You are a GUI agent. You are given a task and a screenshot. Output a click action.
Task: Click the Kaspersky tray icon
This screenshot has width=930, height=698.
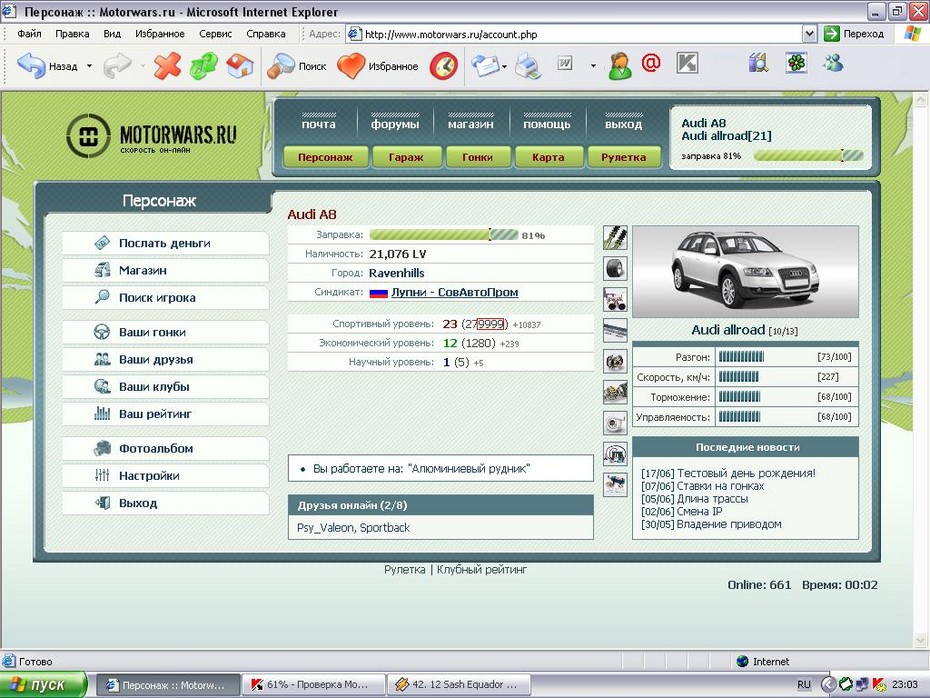click(879, 684)
